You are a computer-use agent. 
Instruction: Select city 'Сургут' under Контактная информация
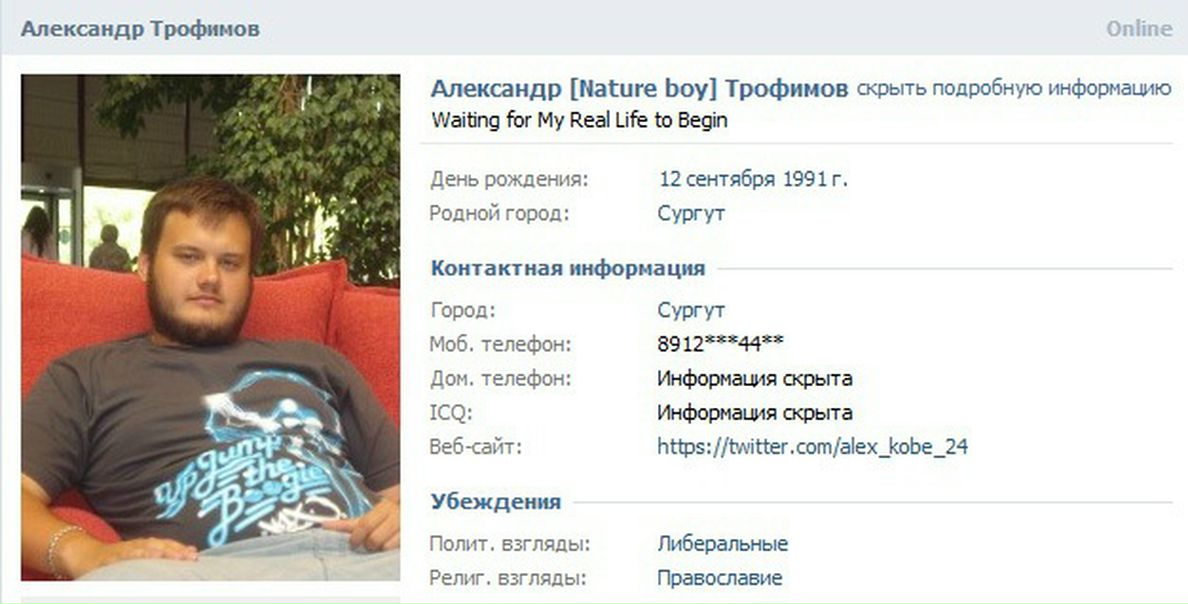[x=691, y=311]
